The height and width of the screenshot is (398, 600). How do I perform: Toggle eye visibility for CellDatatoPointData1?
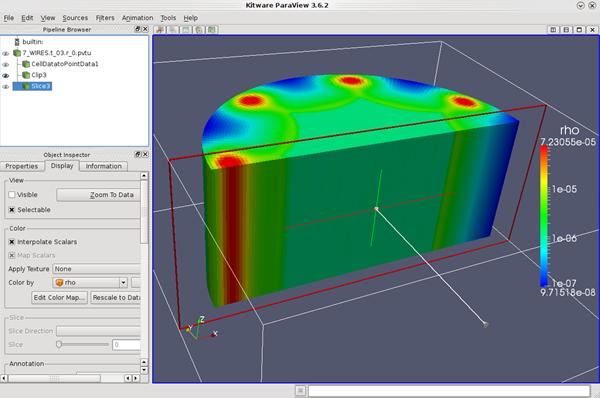click(6, 64)
